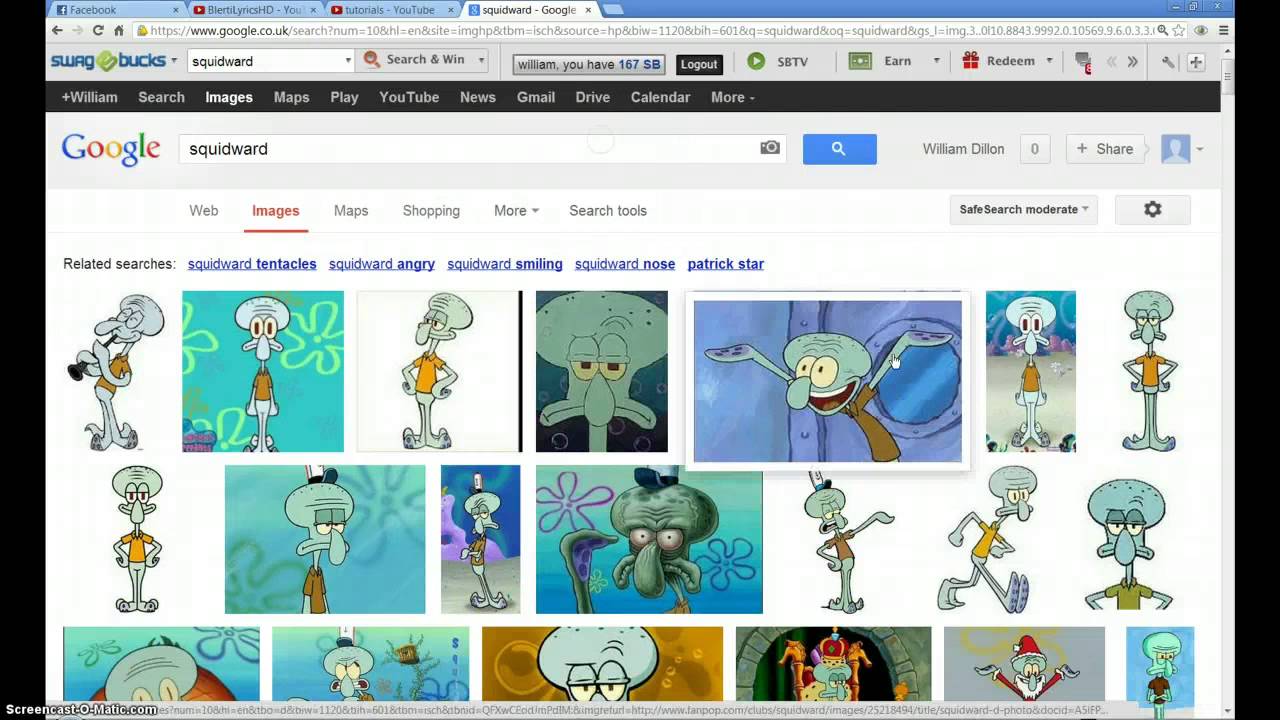The width and height of the screenshot is (1280, 720).
Task: Open +William in the Google bar
Action: pyautogui.click(x=90, y=97)
